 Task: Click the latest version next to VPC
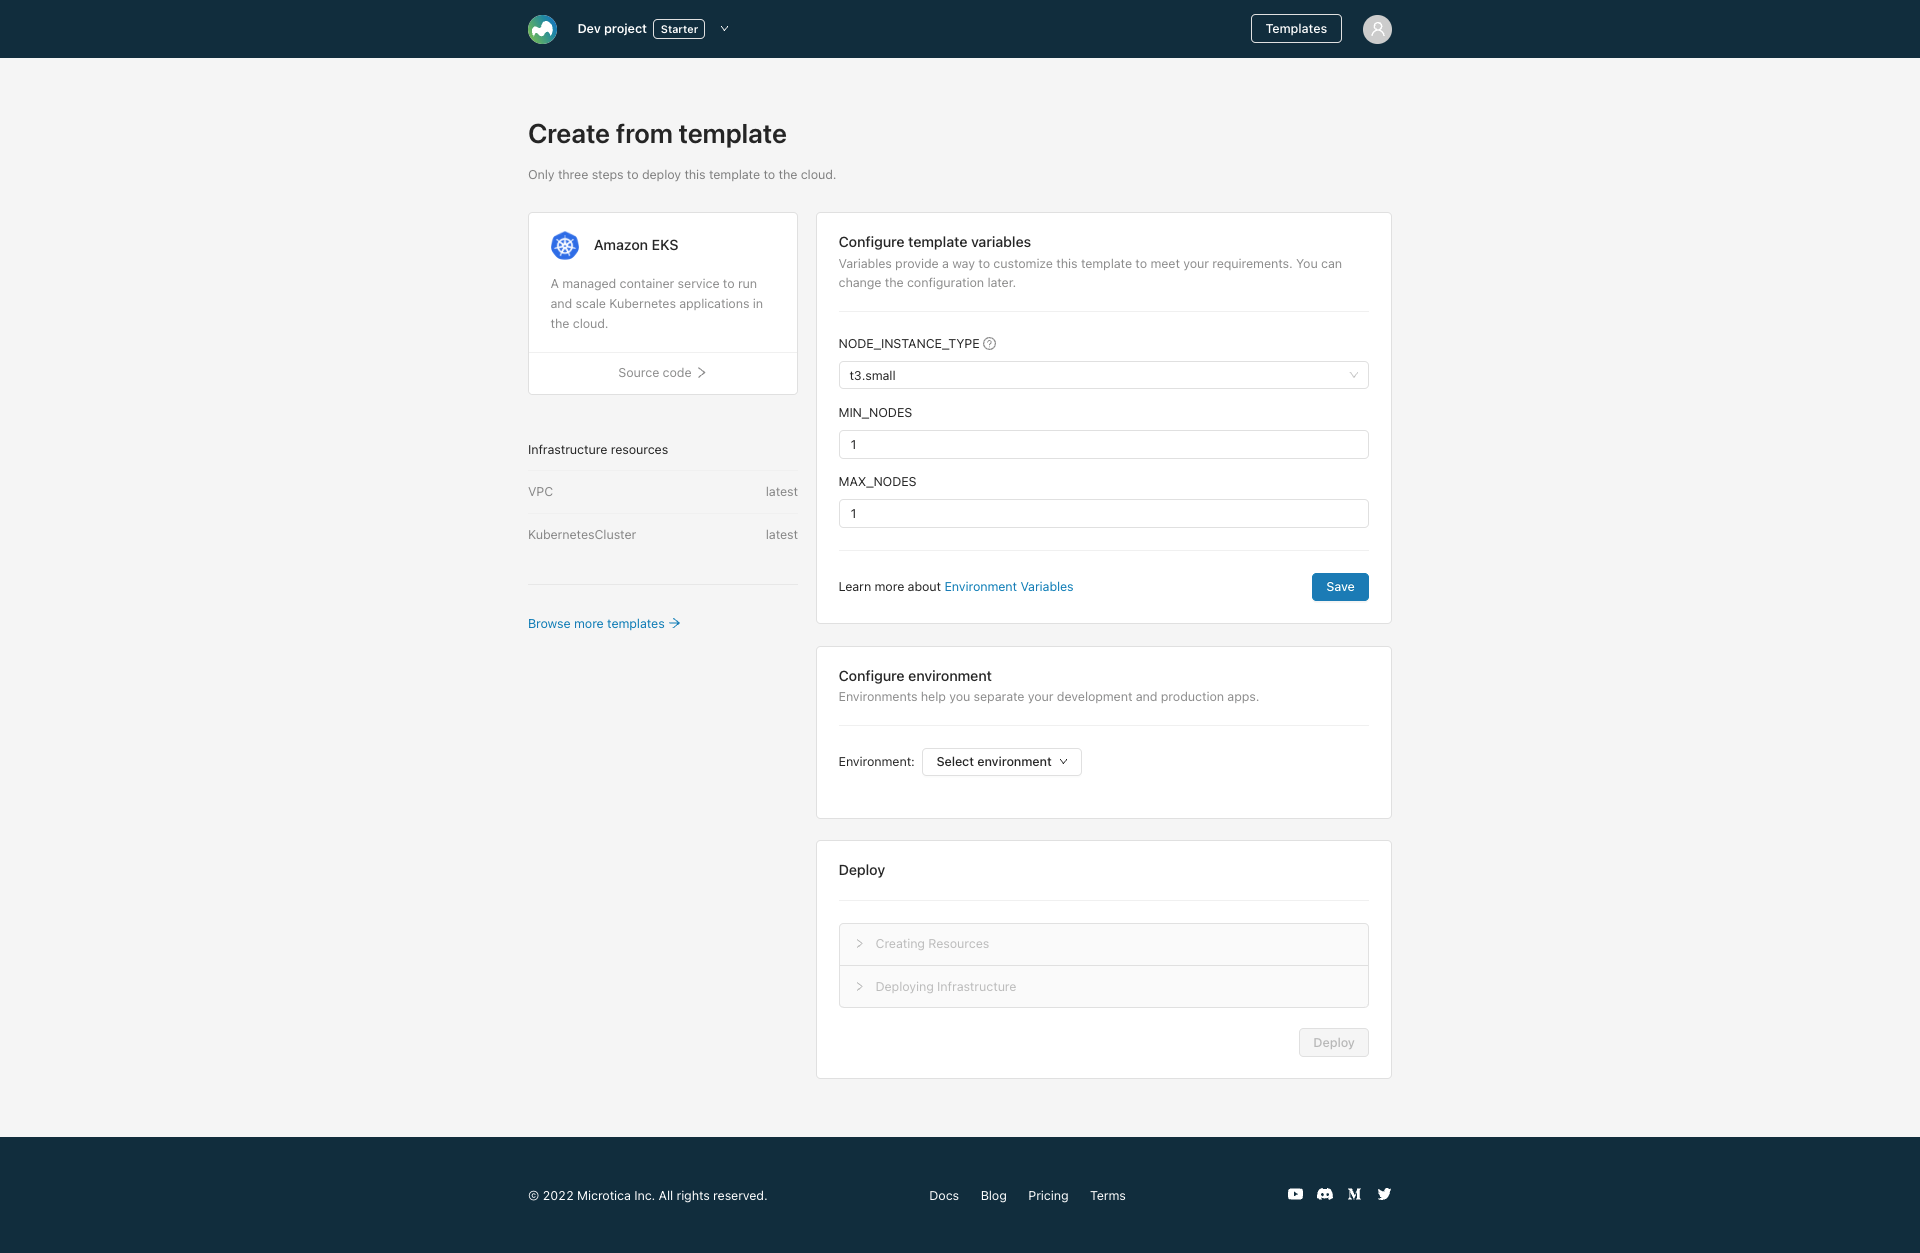tap(781, 492)
